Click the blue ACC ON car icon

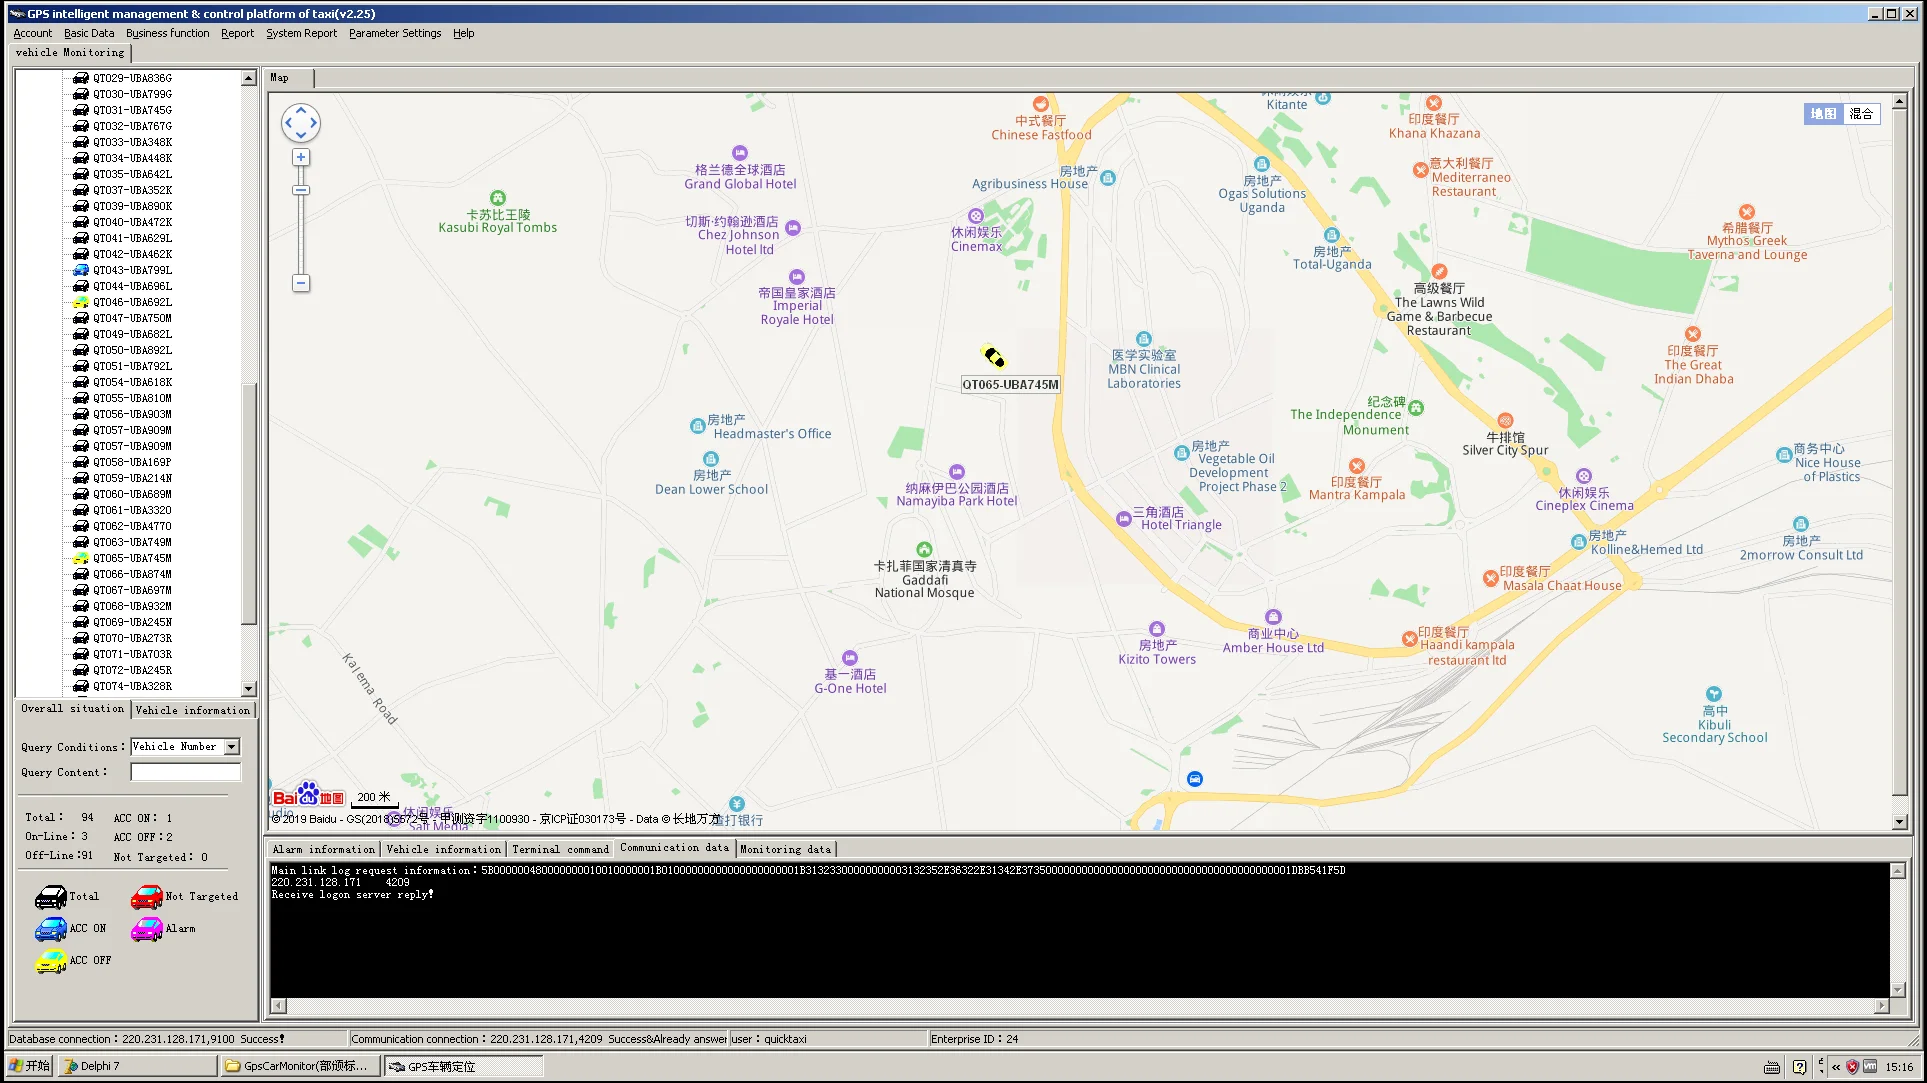pyautogui.click(x=50, y=929)
